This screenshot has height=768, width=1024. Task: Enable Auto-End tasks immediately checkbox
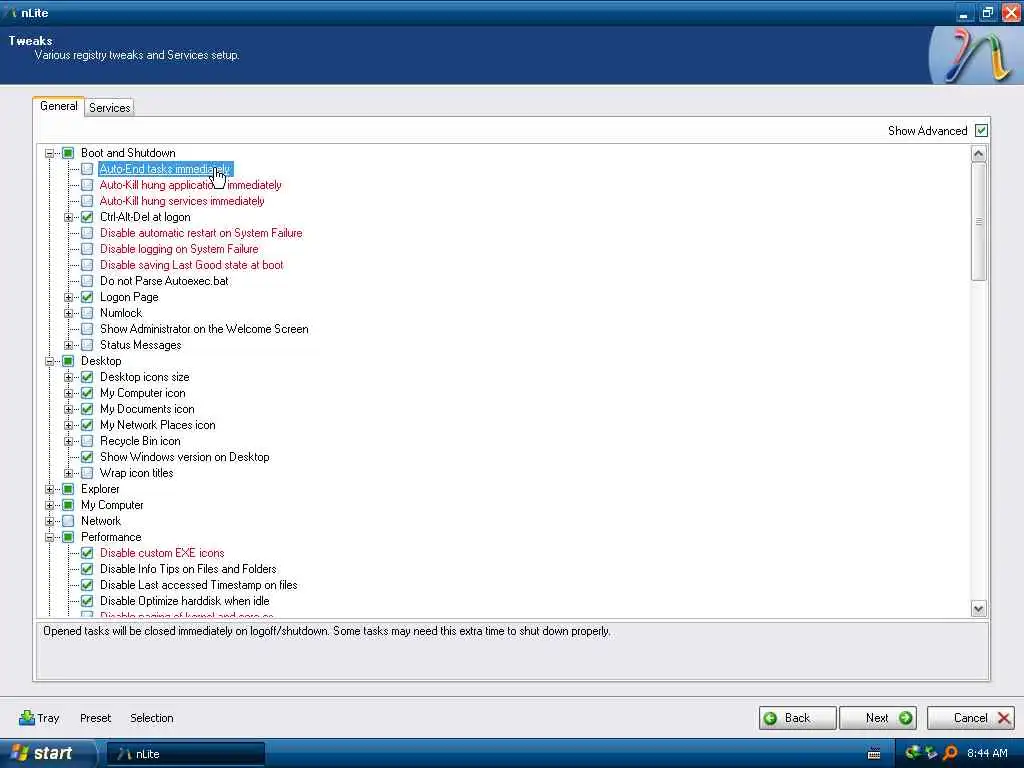pos(87,169)
